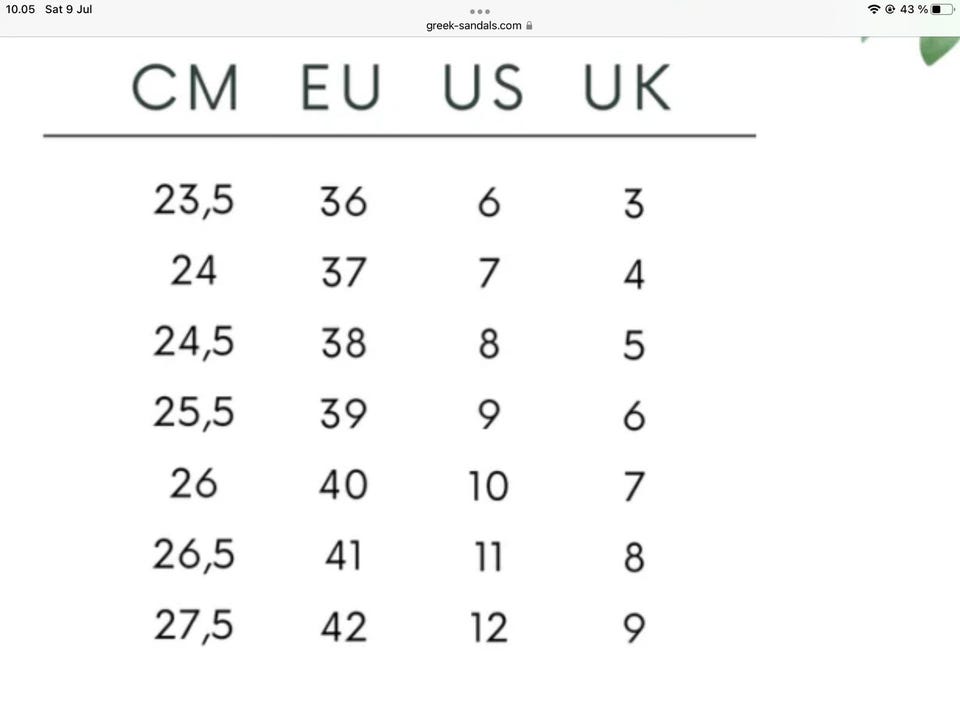Tap the Sat 9 Jul date
Viewport: 960px width, 720px height.
(68, 9)
